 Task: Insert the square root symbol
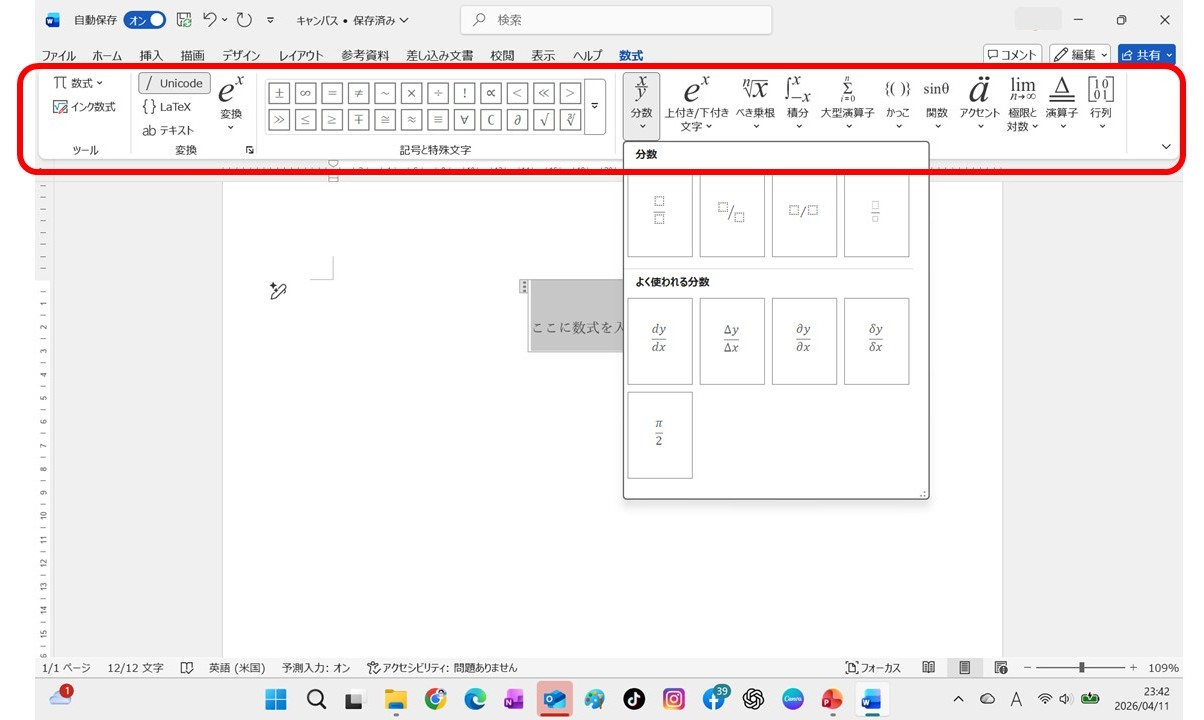[x=544, y=120]
